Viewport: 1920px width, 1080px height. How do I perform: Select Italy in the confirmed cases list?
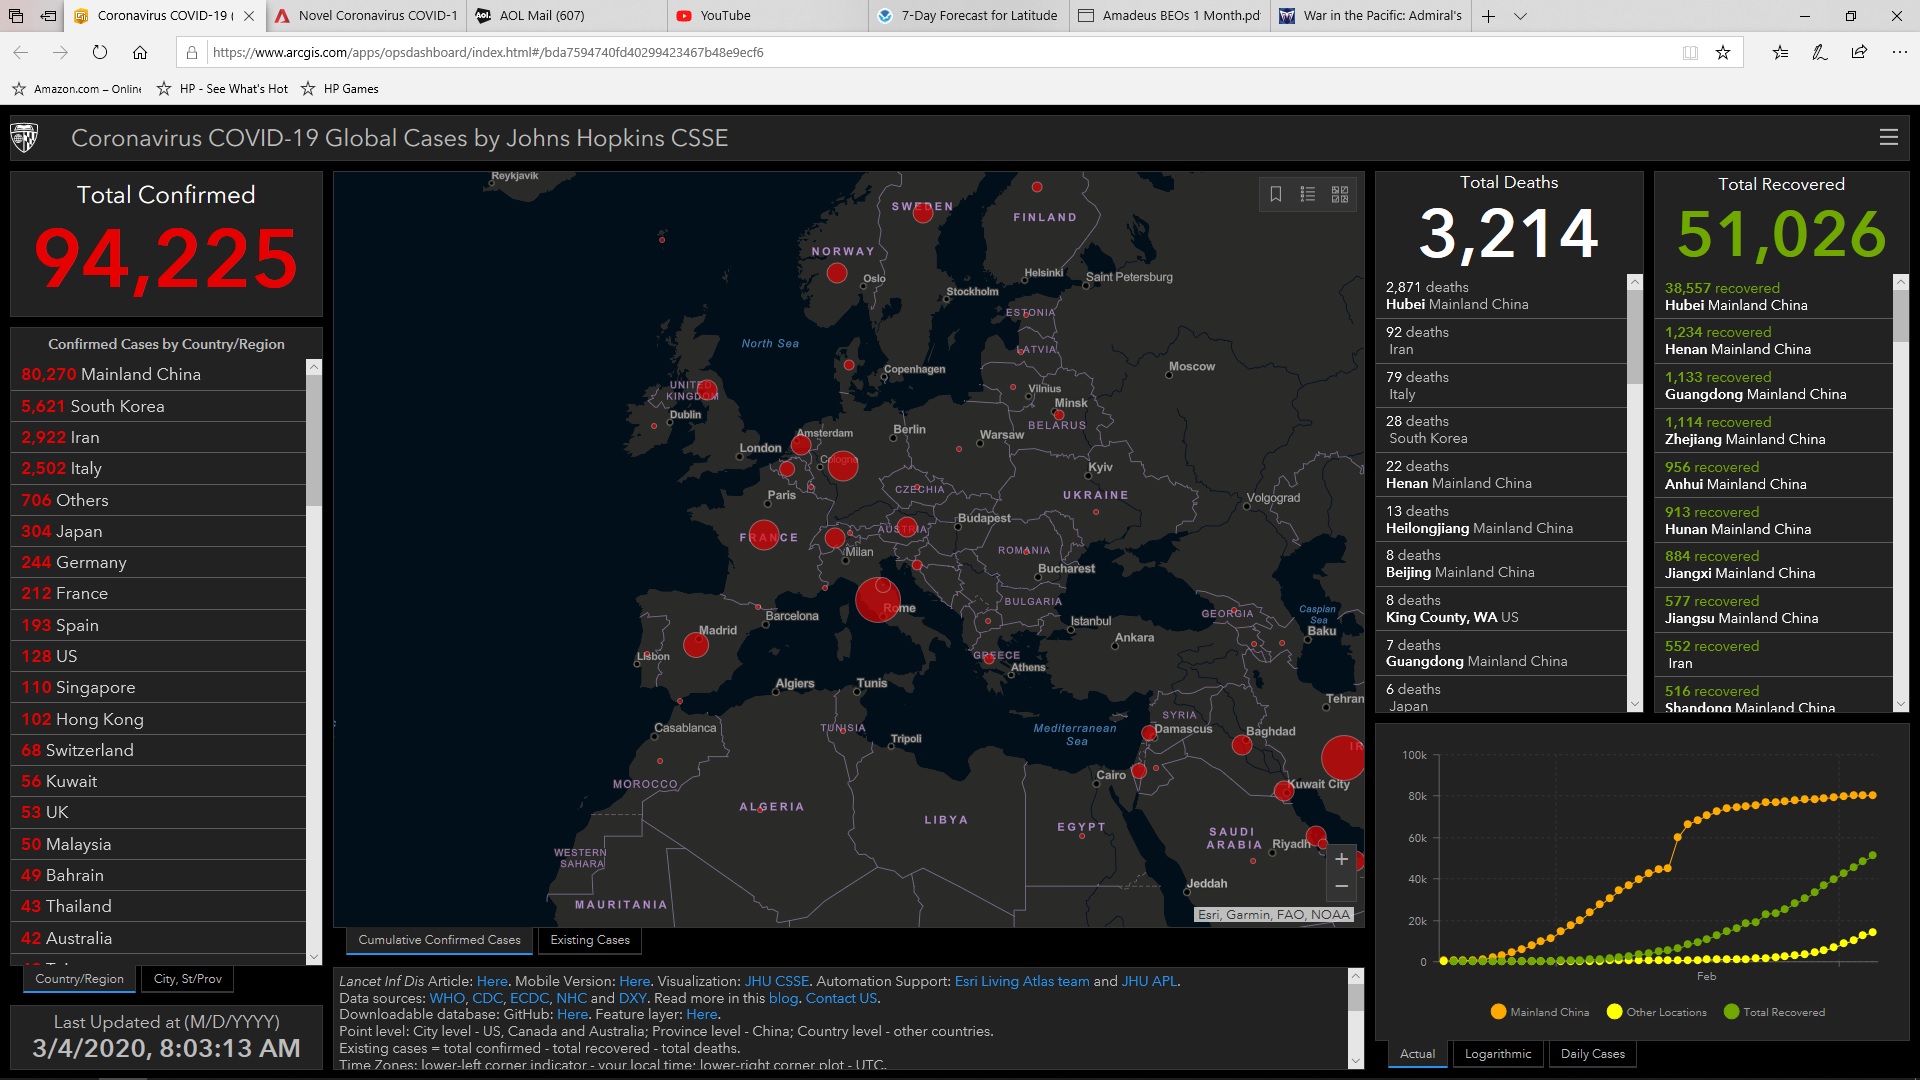click(x=158, y=468)
